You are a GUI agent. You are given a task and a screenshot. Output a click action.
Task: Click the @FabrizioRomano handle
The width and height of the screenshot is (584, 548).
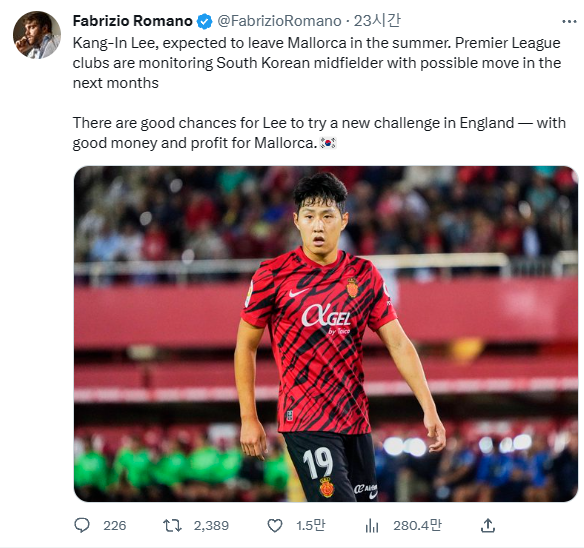[x=279, y=21]
